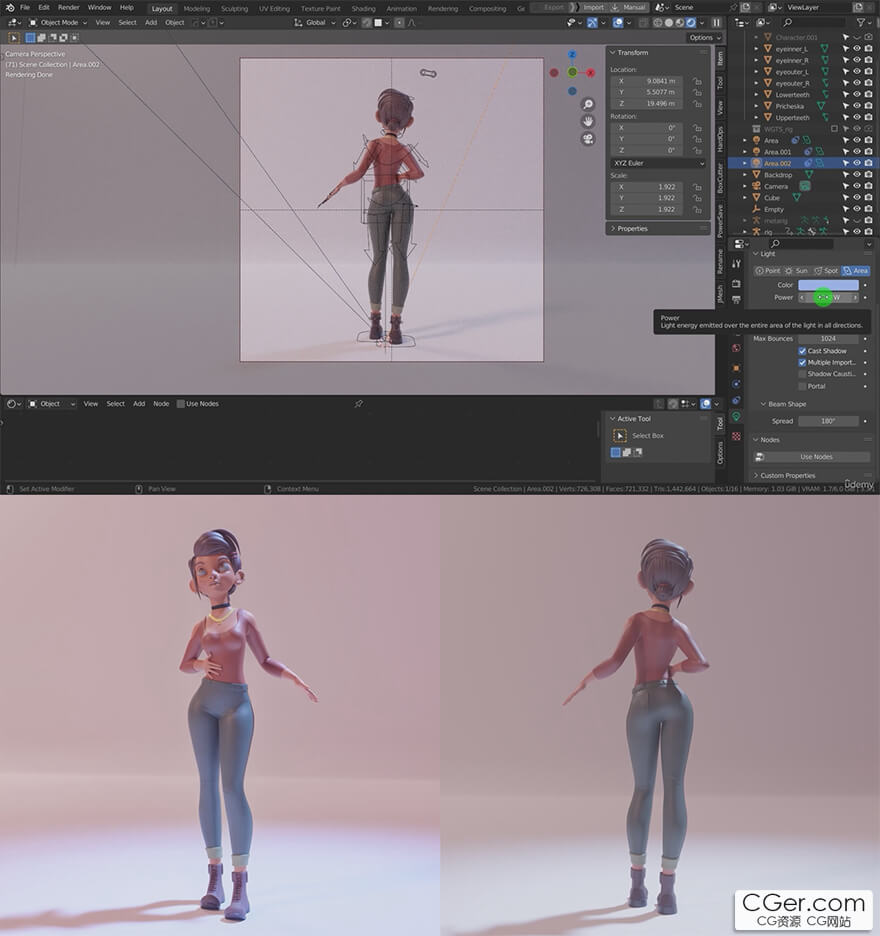Click the zoom magnifier viewport gizmo
This screenshot has width=880, height=936.
click(x=588, y=104)
